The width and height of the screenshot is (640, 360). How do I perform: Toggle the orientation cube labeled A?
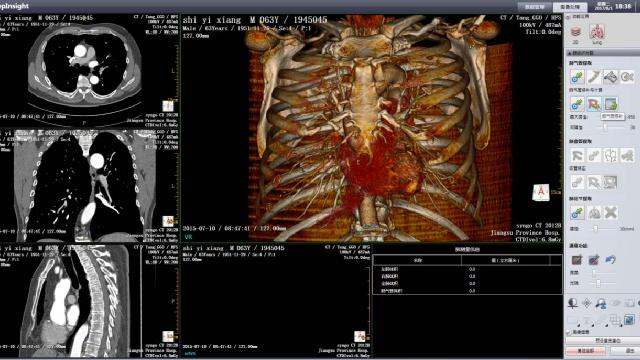tap(541, 192)
